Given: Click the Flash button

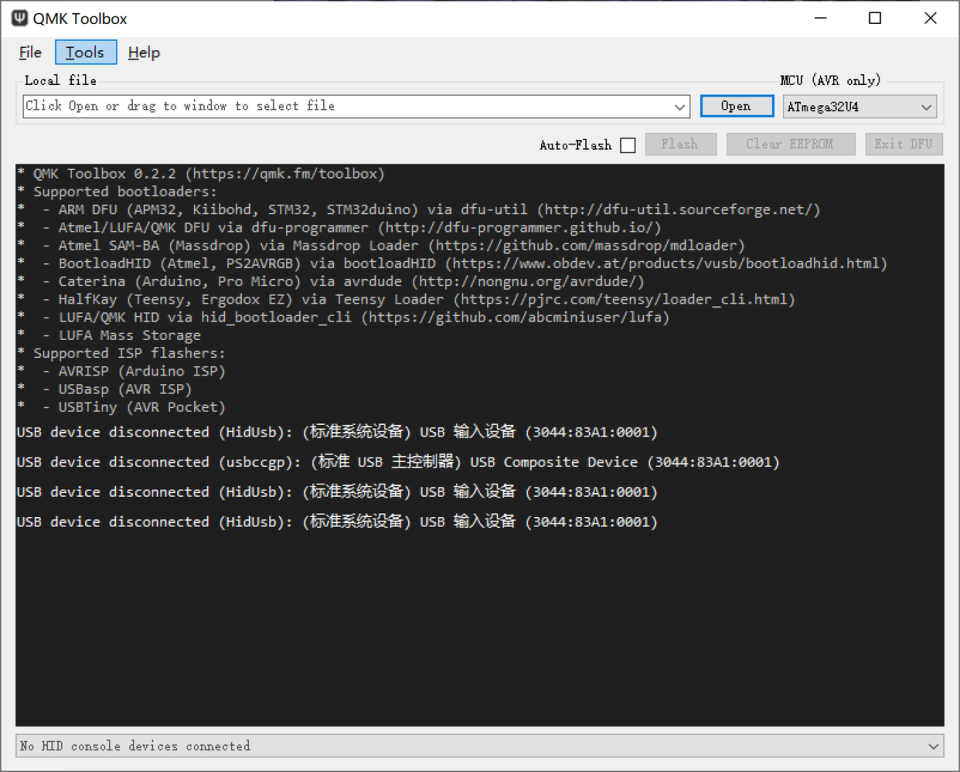Looking at the screenshot, I should point(680,144).
